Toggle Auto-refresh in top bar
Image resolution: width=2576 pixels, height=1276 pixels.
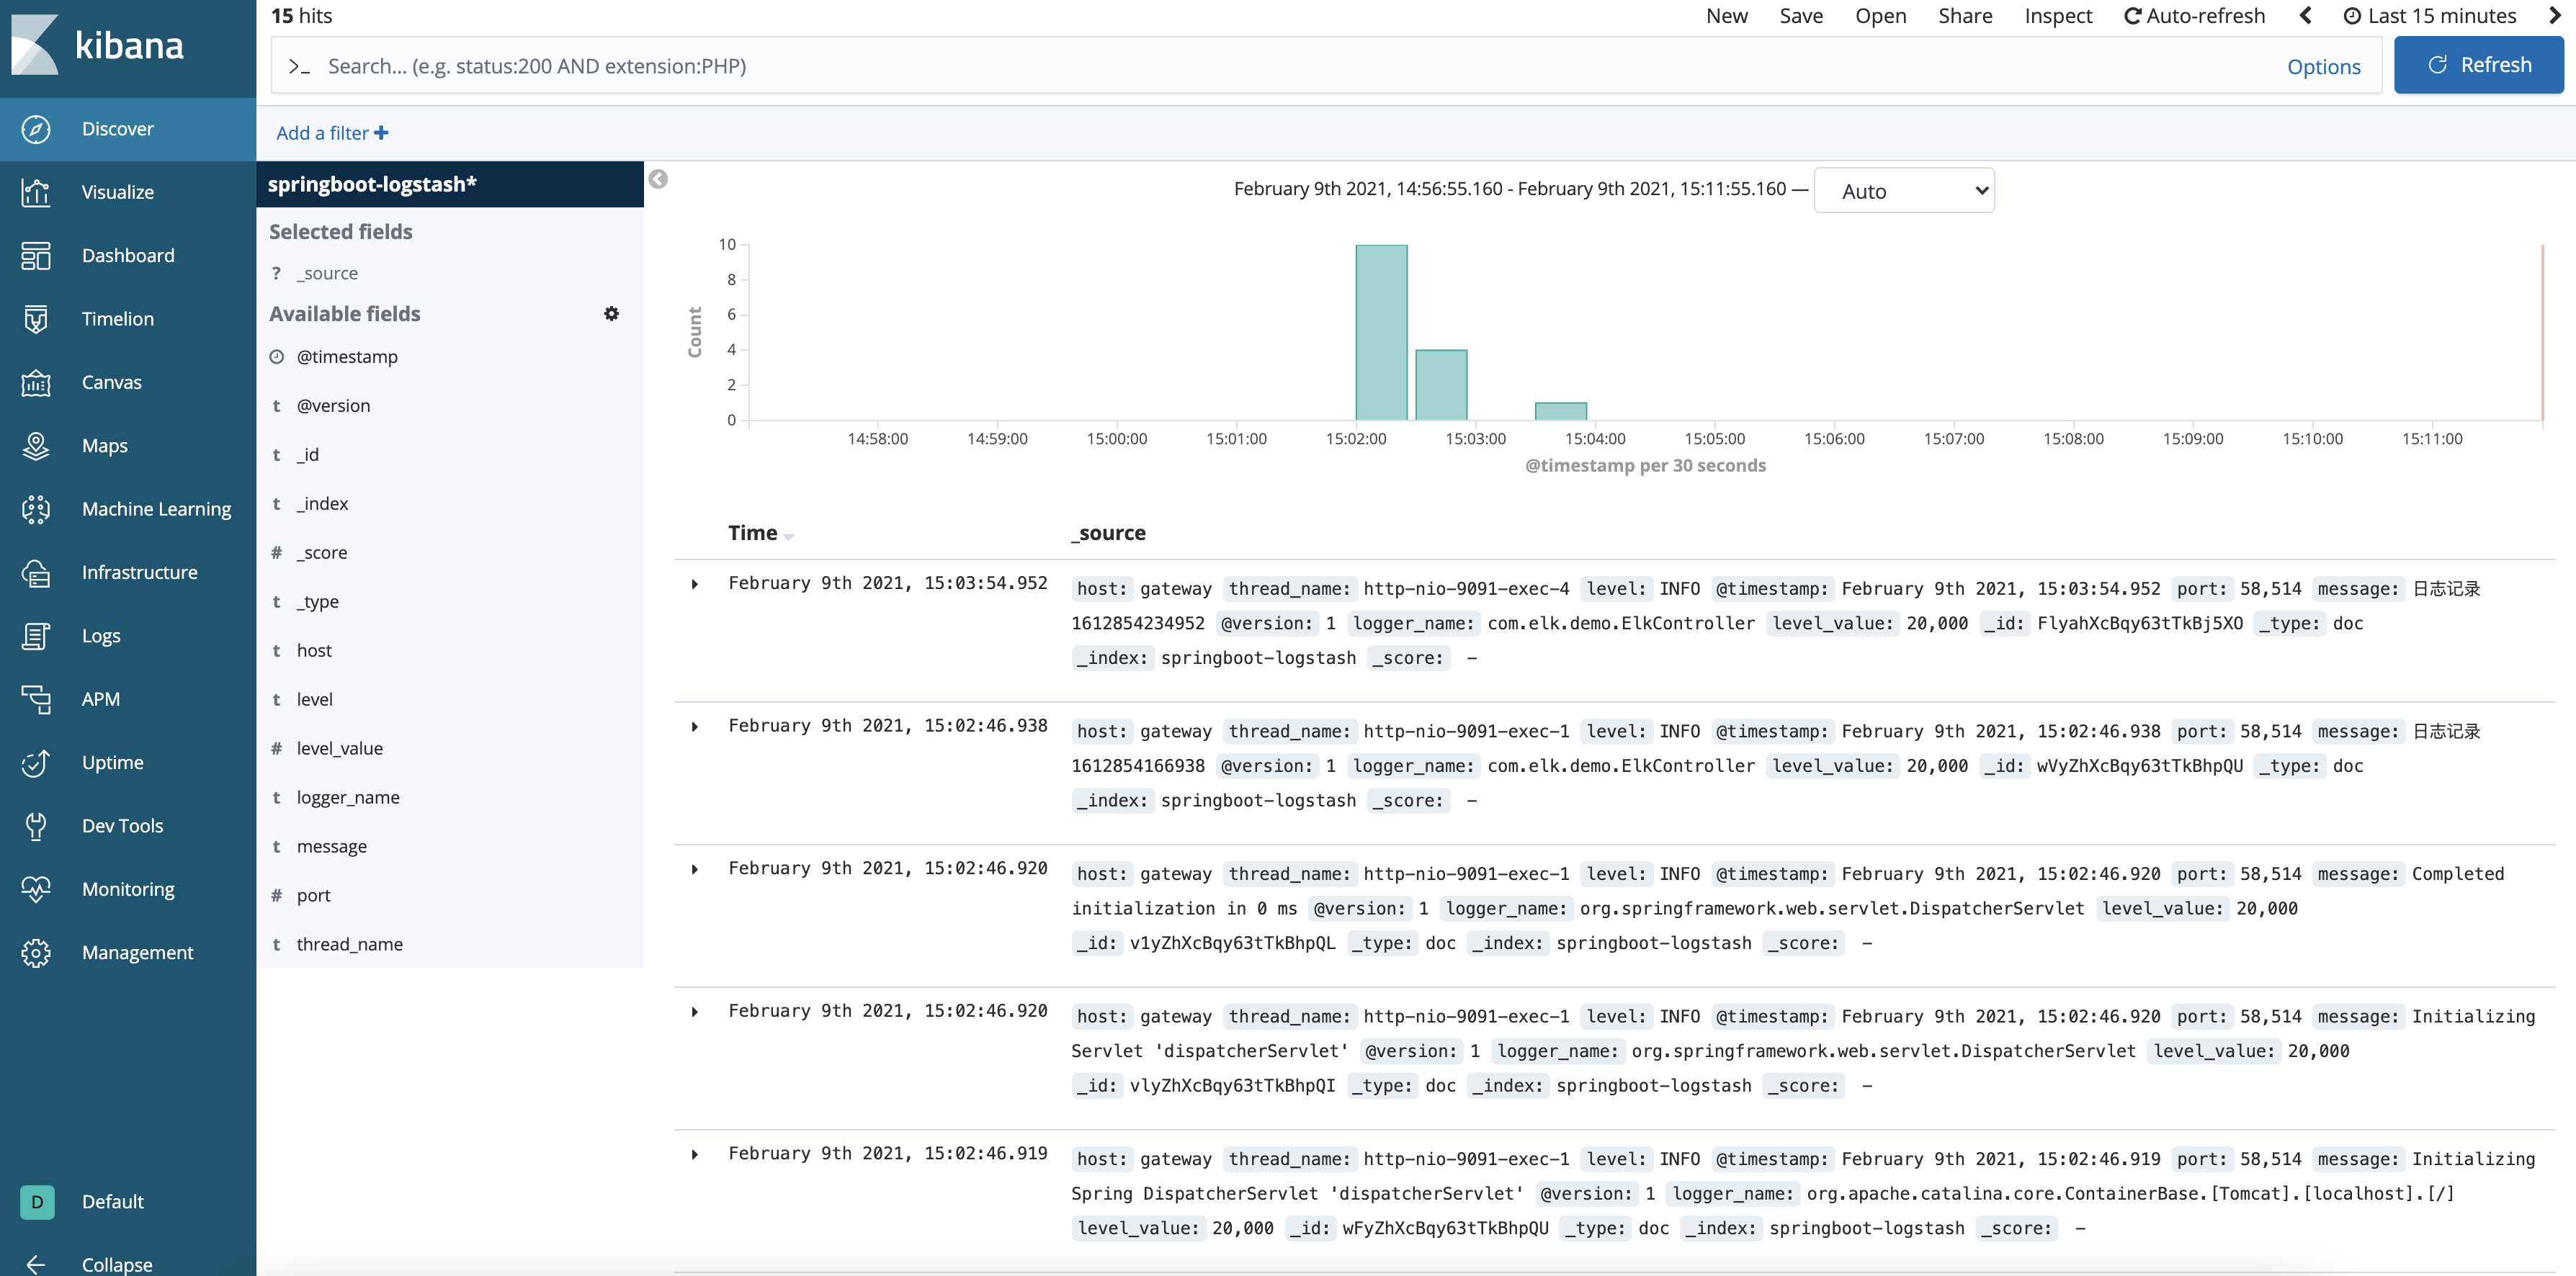coord(2194,16)
